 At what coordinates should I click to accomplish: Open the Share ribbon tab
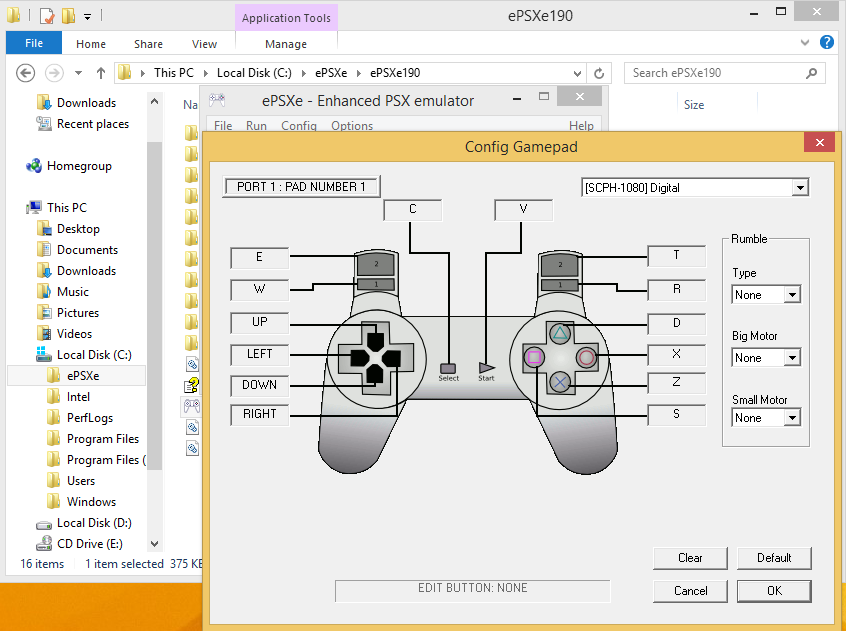148,44
